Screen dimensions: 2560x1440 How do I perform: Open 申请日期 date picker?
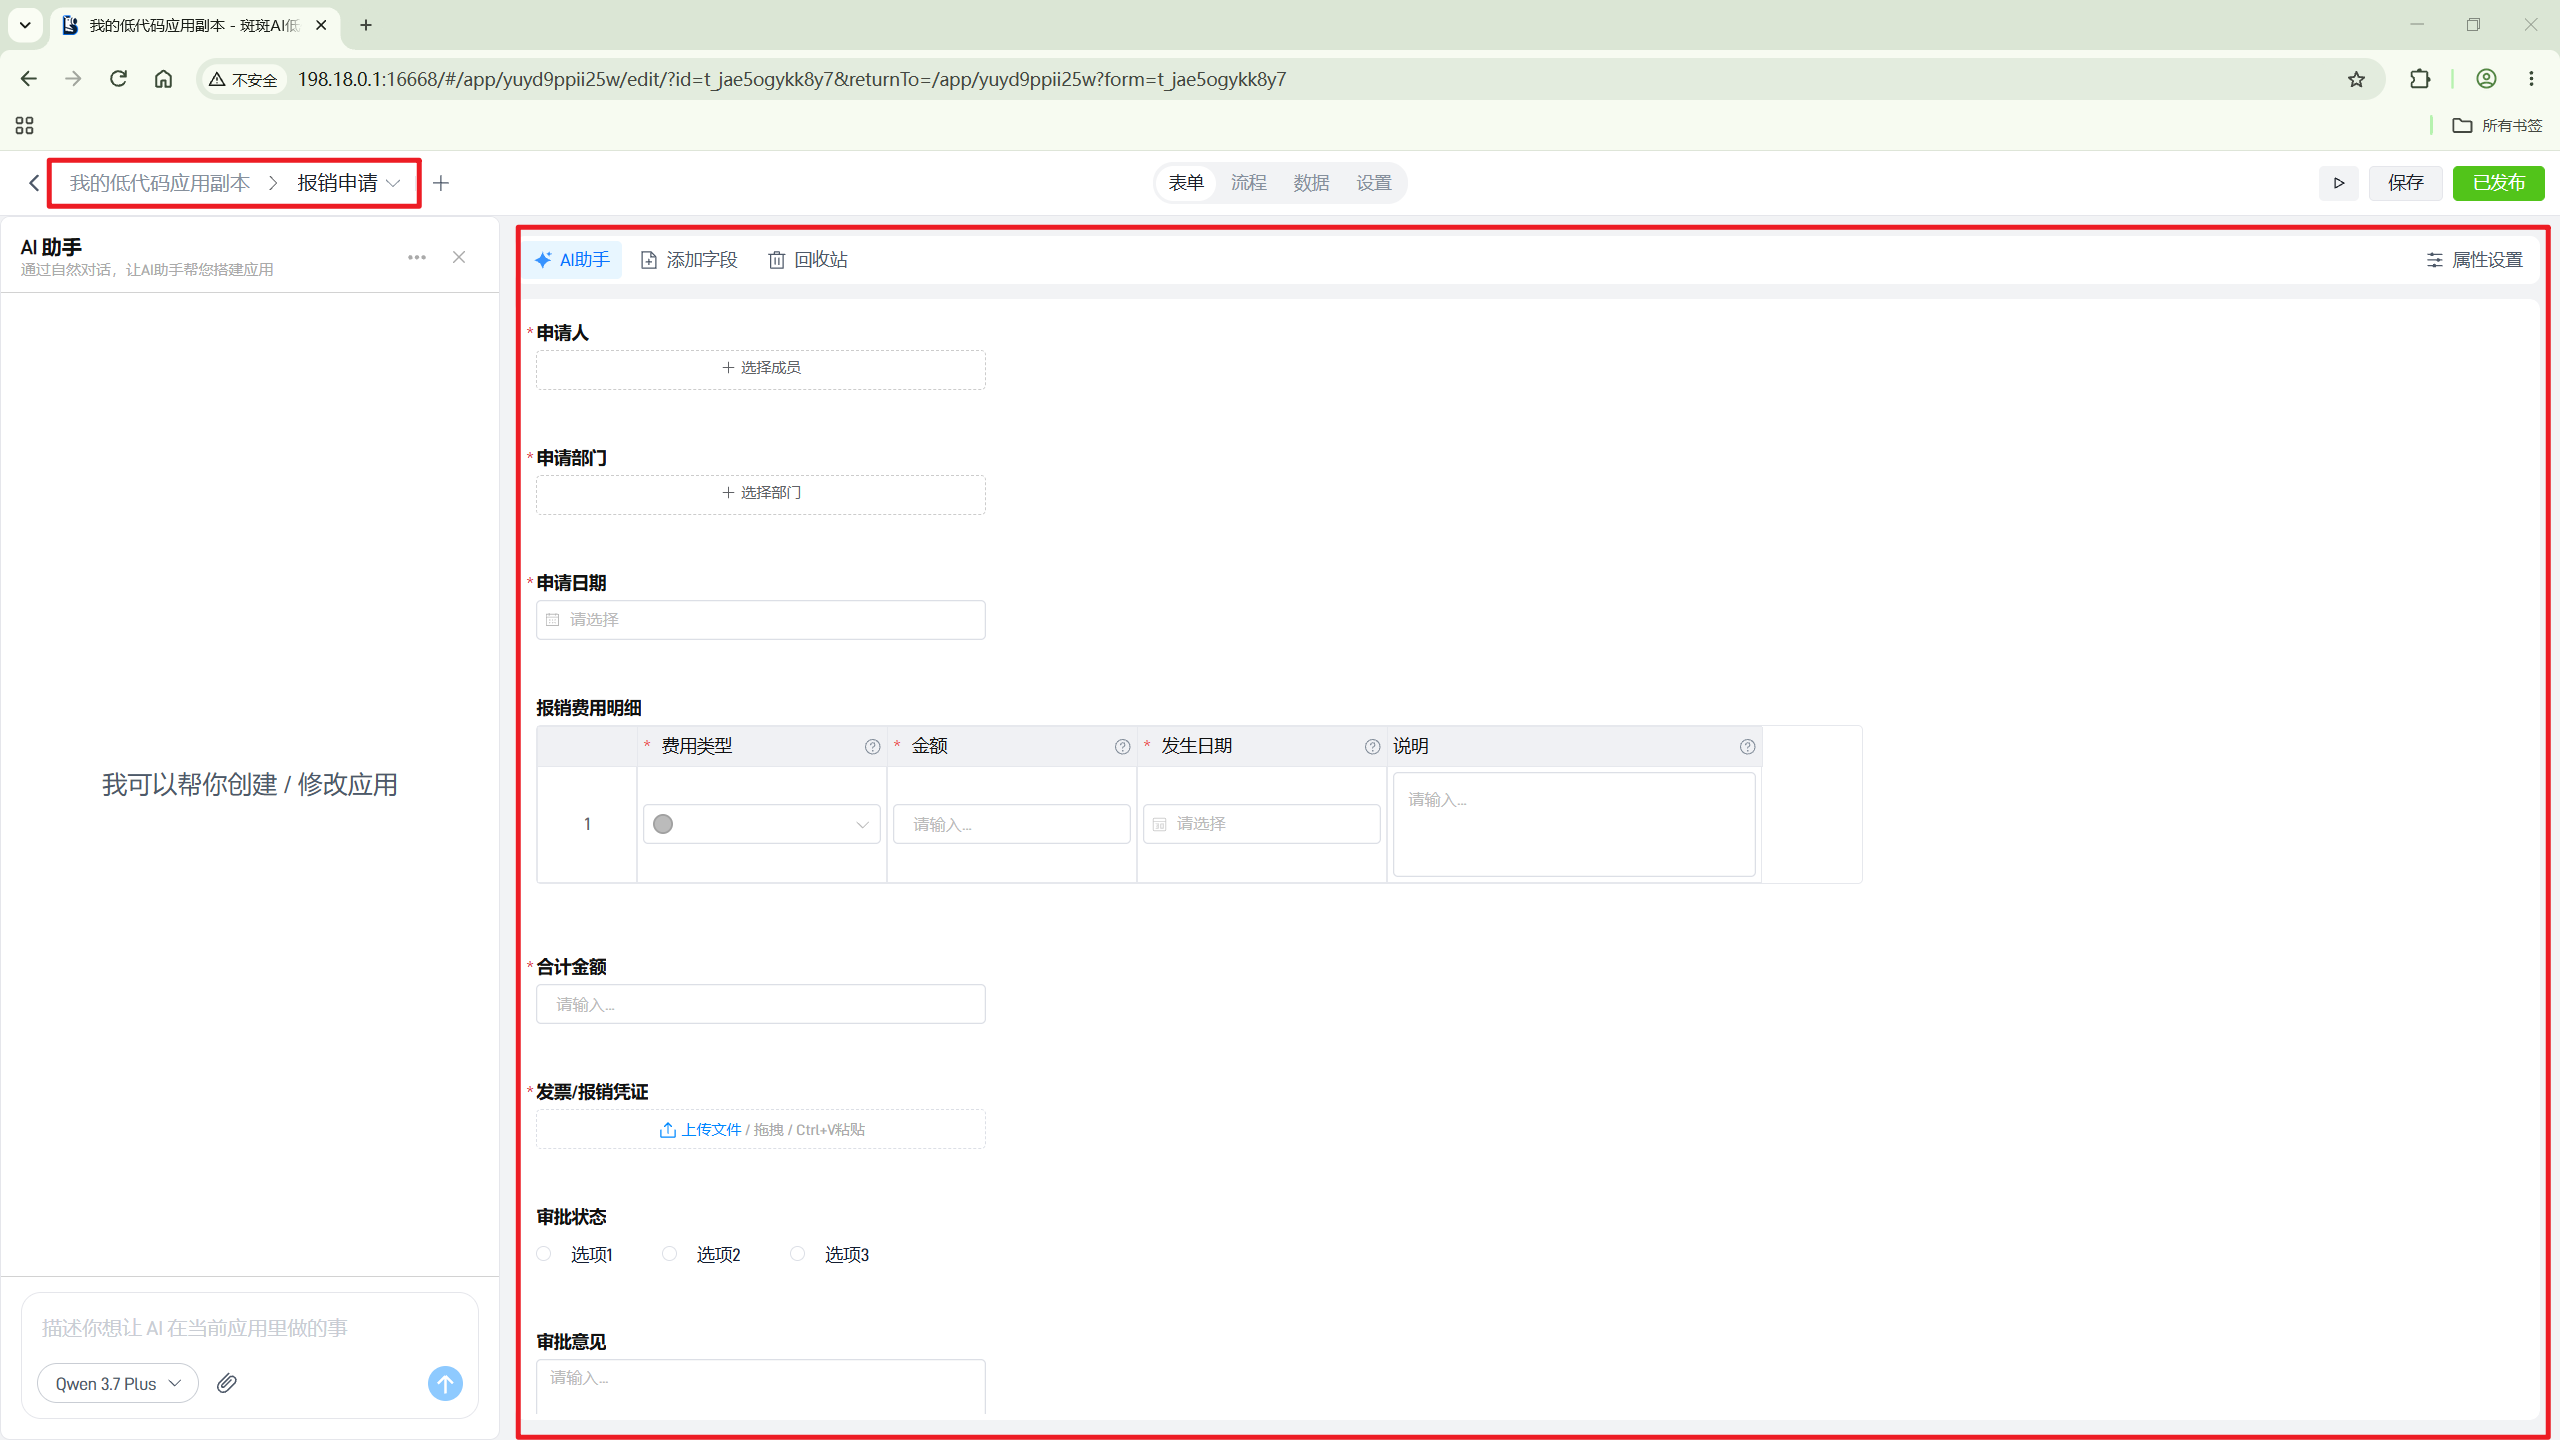[761, 620]
